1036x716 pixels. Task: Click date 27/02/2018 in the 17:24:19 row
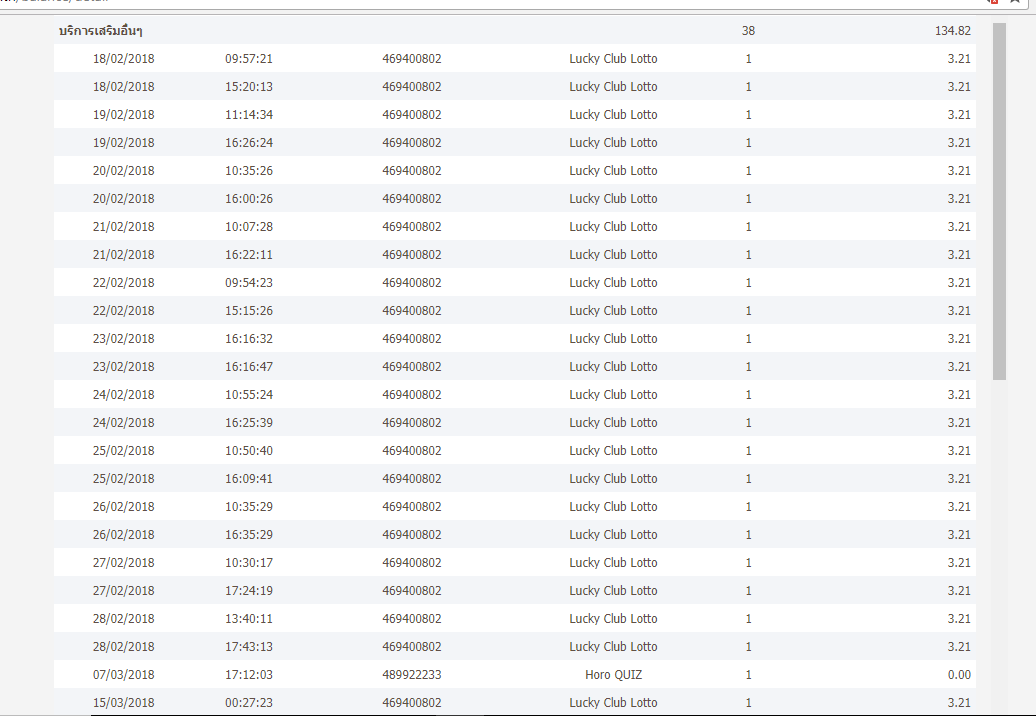click(x=124, y=591)
